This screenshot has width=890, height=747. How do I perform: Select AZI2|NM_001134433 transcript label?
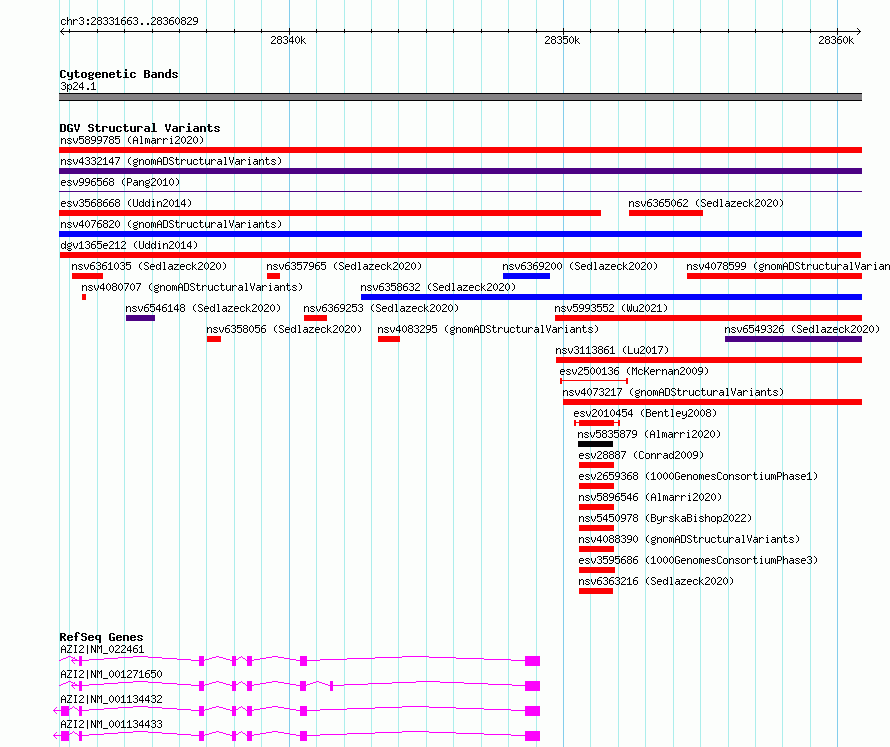[x=111, y=724]
